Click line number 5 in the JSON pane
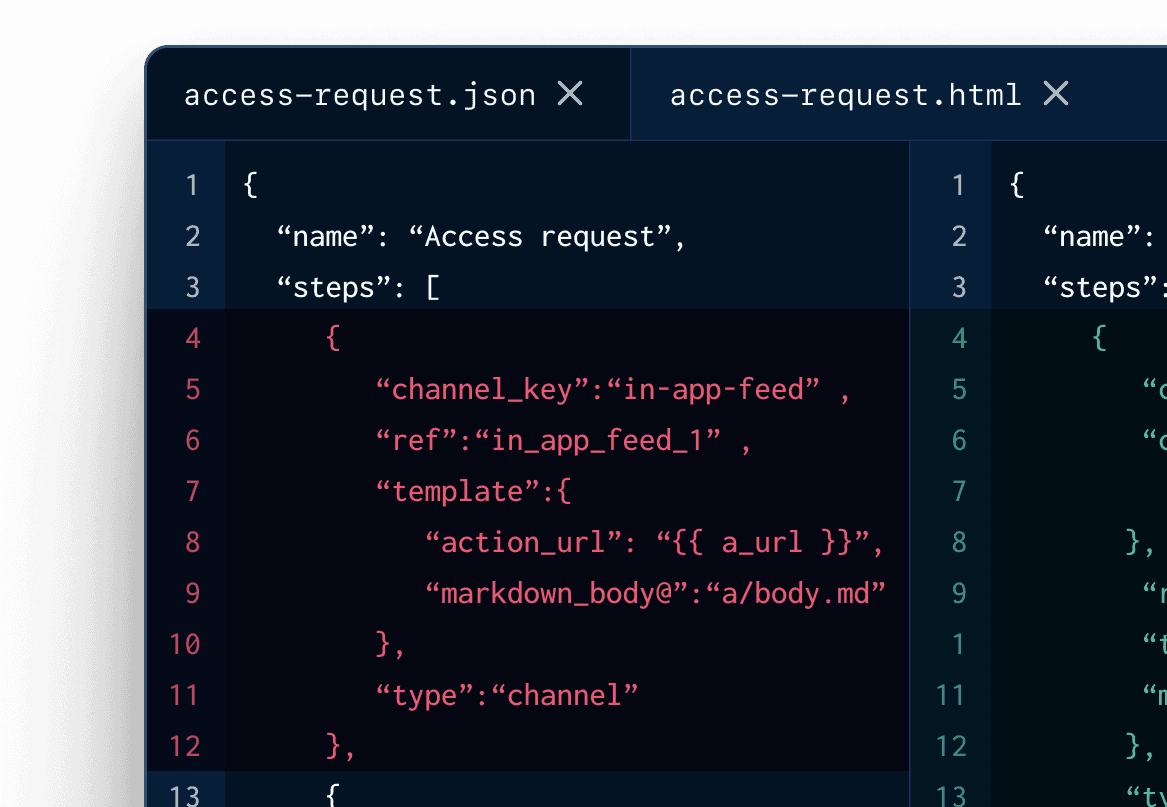The height and width of the screenshot is (807, 1167). pyautogui.click(x=189, y=389)
